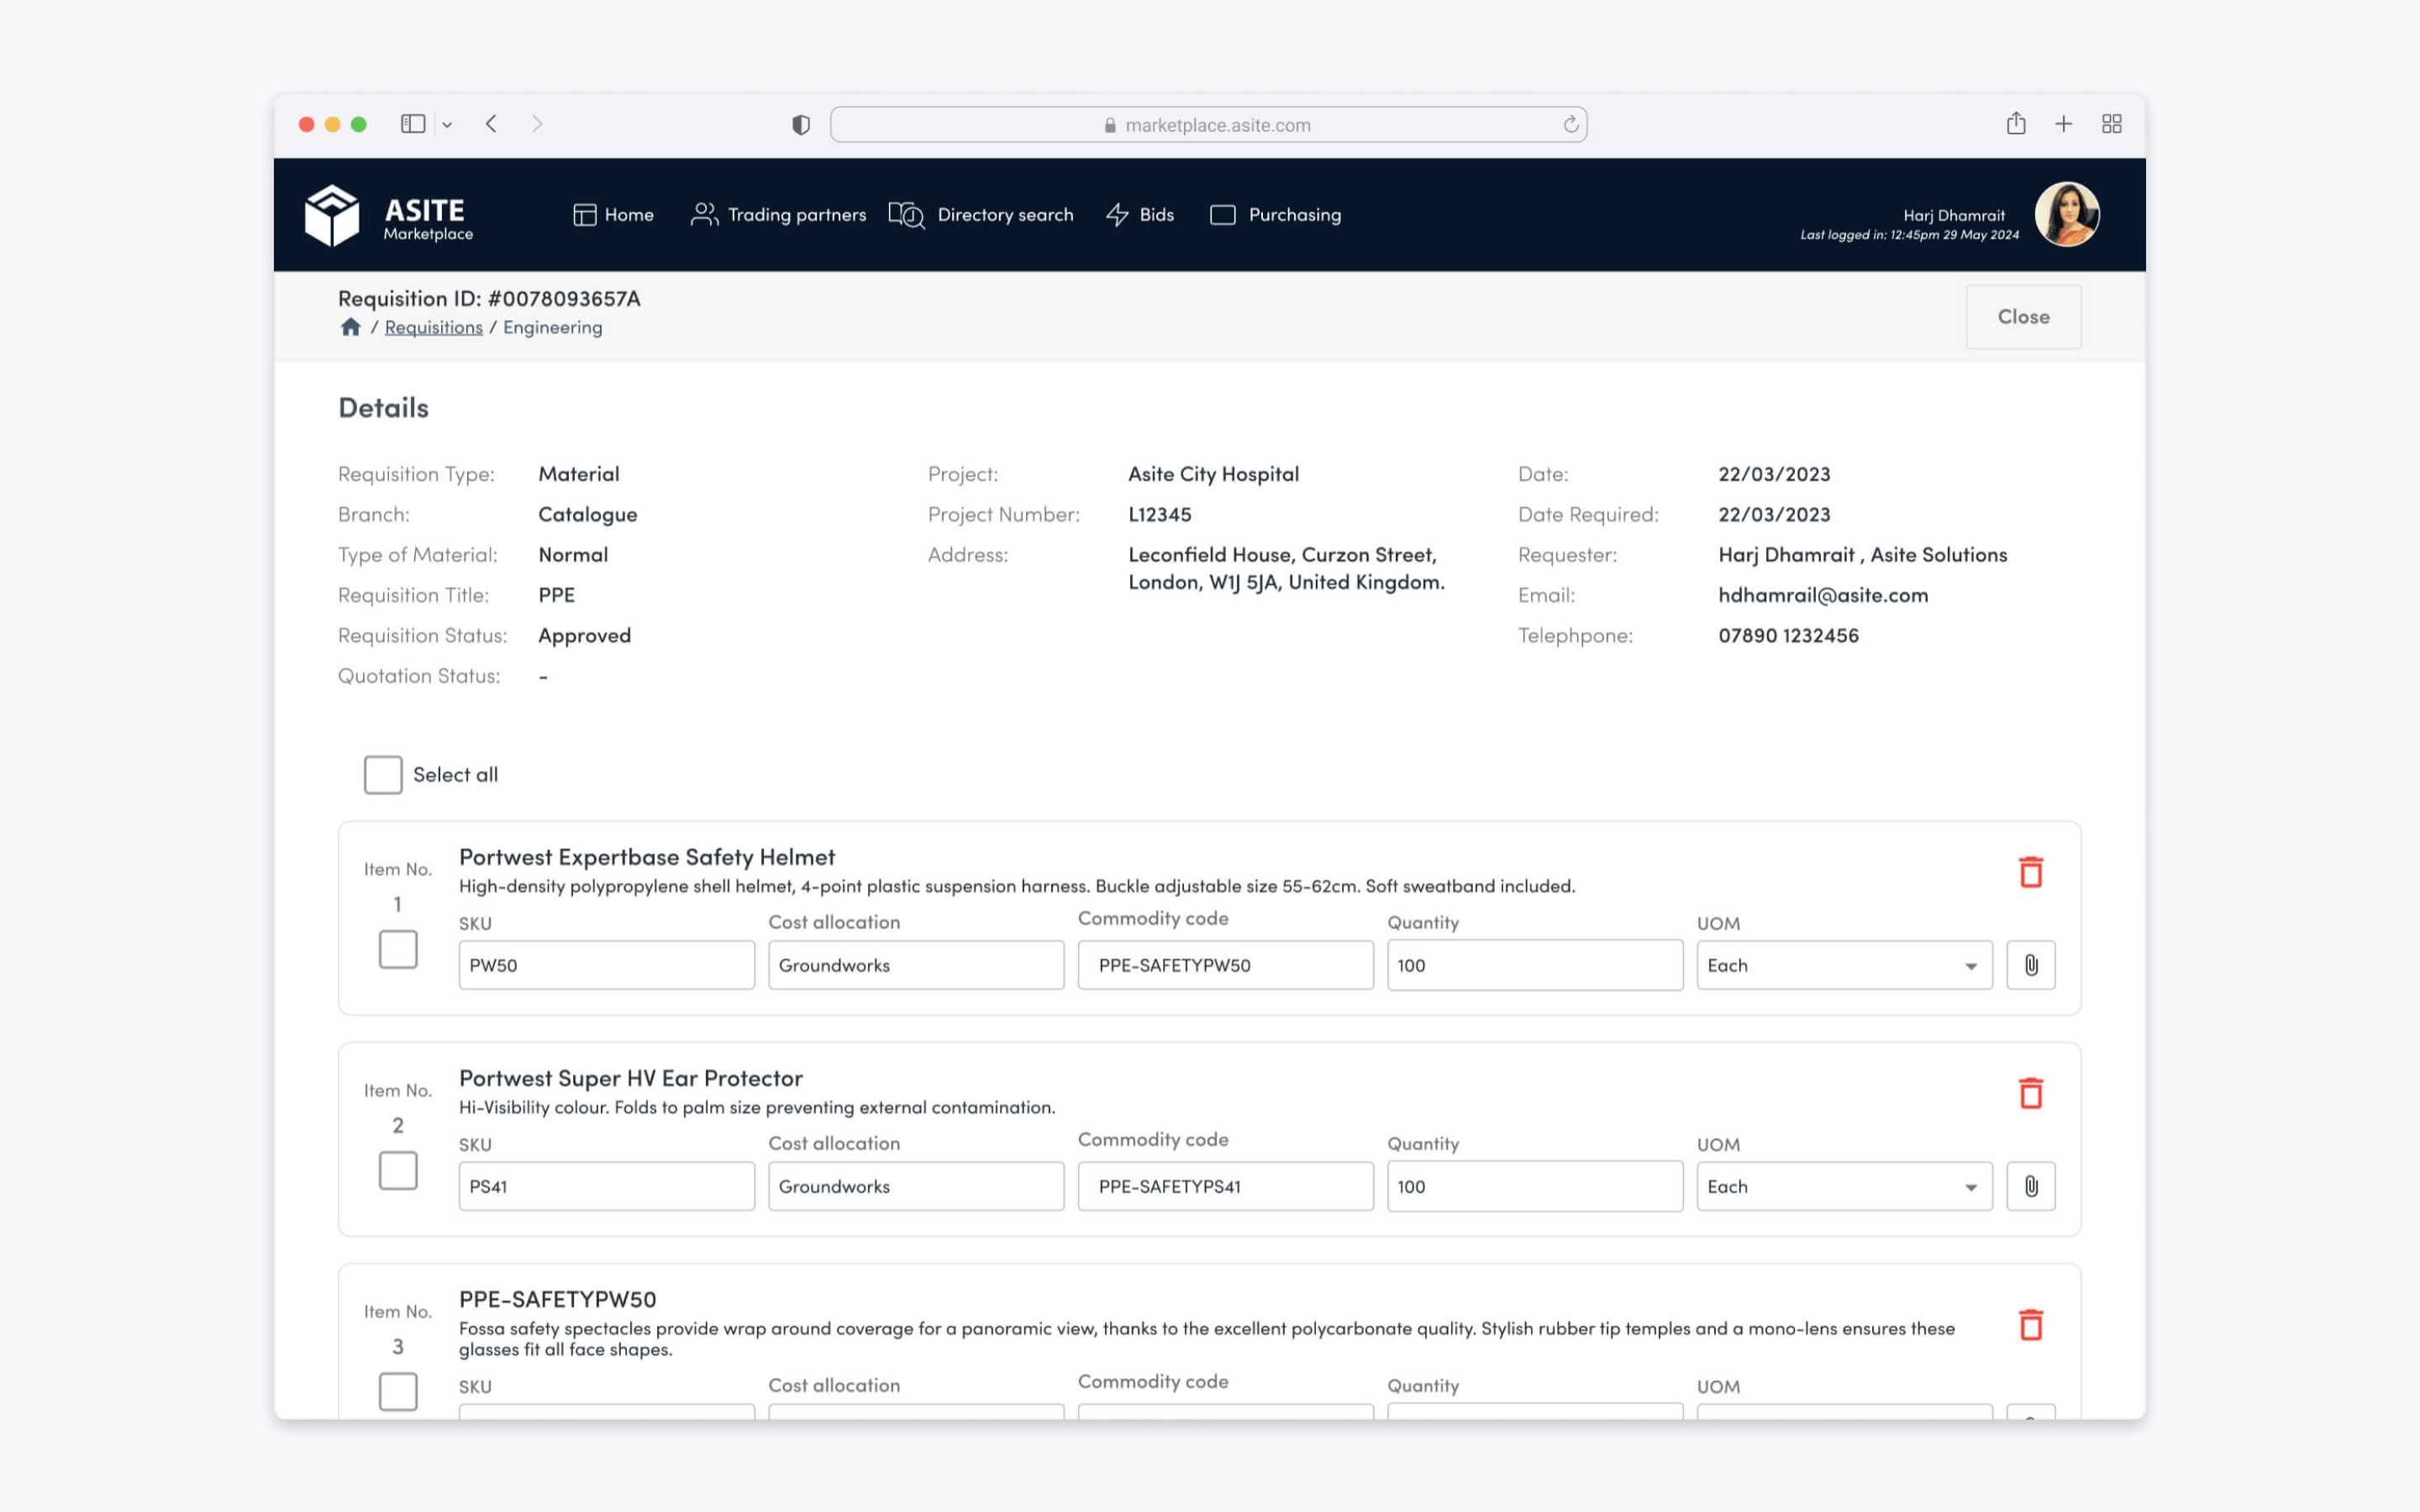Viewport: 2420px width, 1512px height.
Task: Go back in browser history
Action: click(491, 124)
